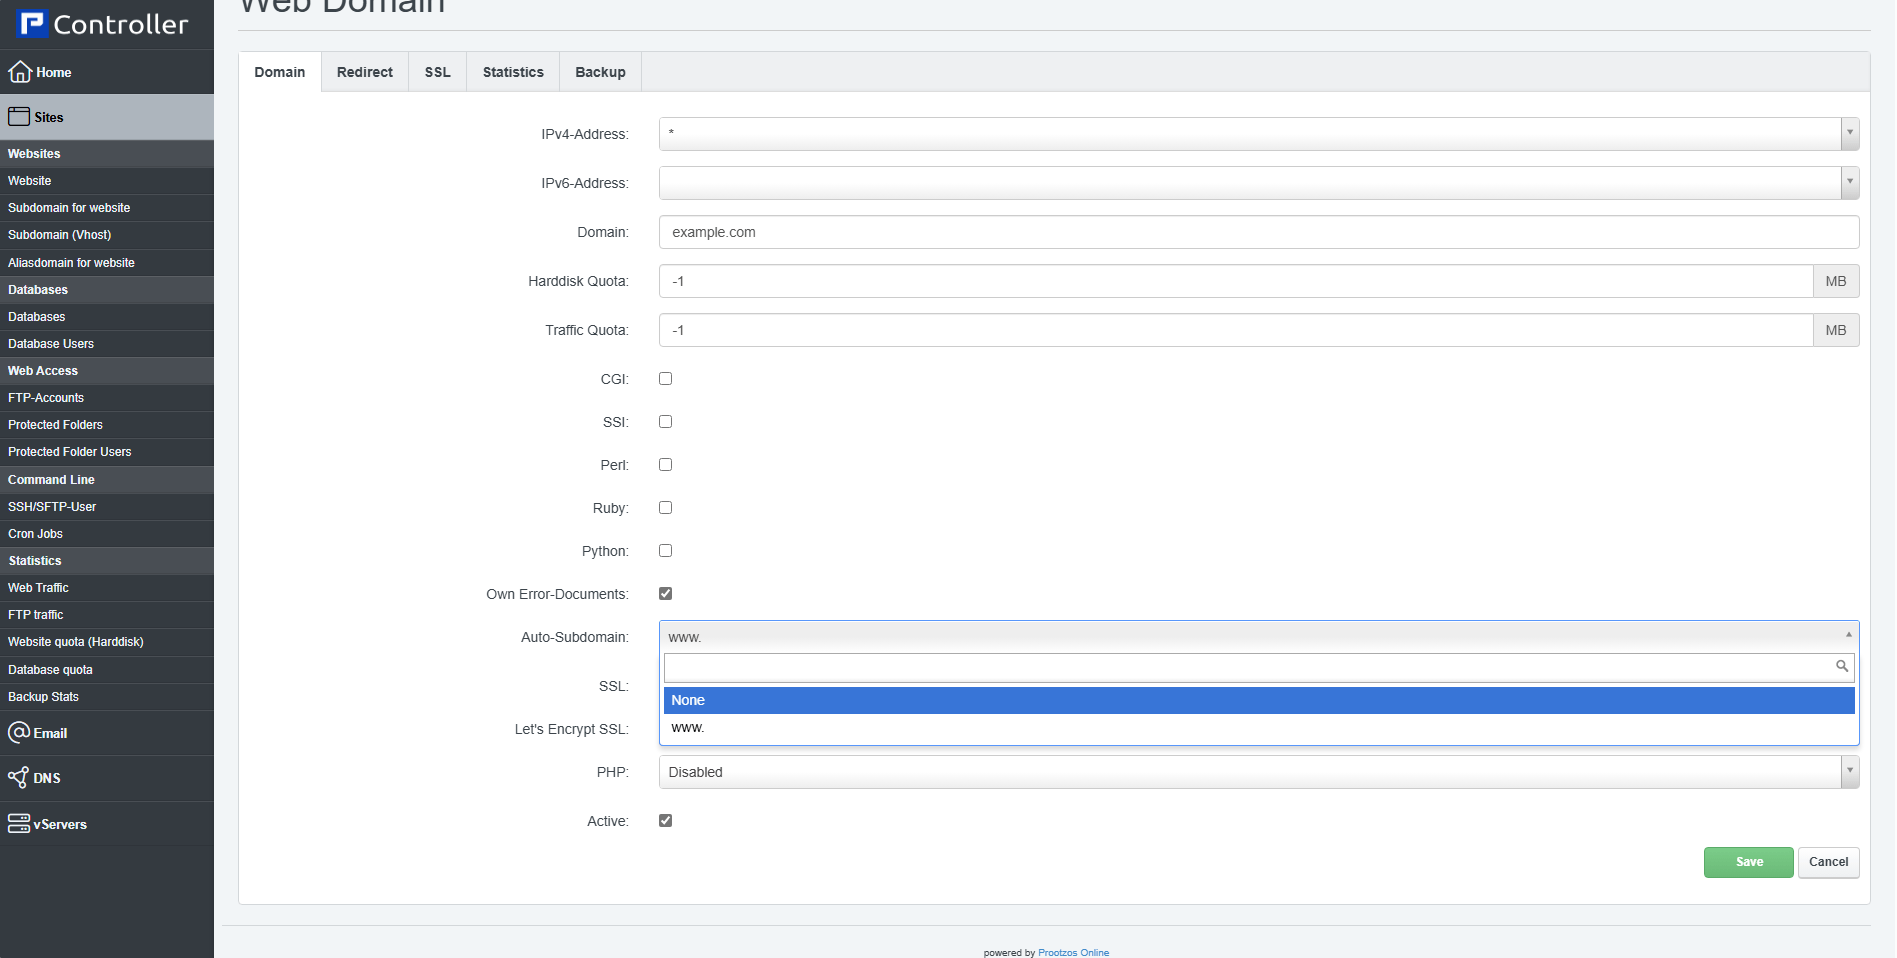Switch to the Redirect tab
1897x958 pixels.
[x=364, y=72]
